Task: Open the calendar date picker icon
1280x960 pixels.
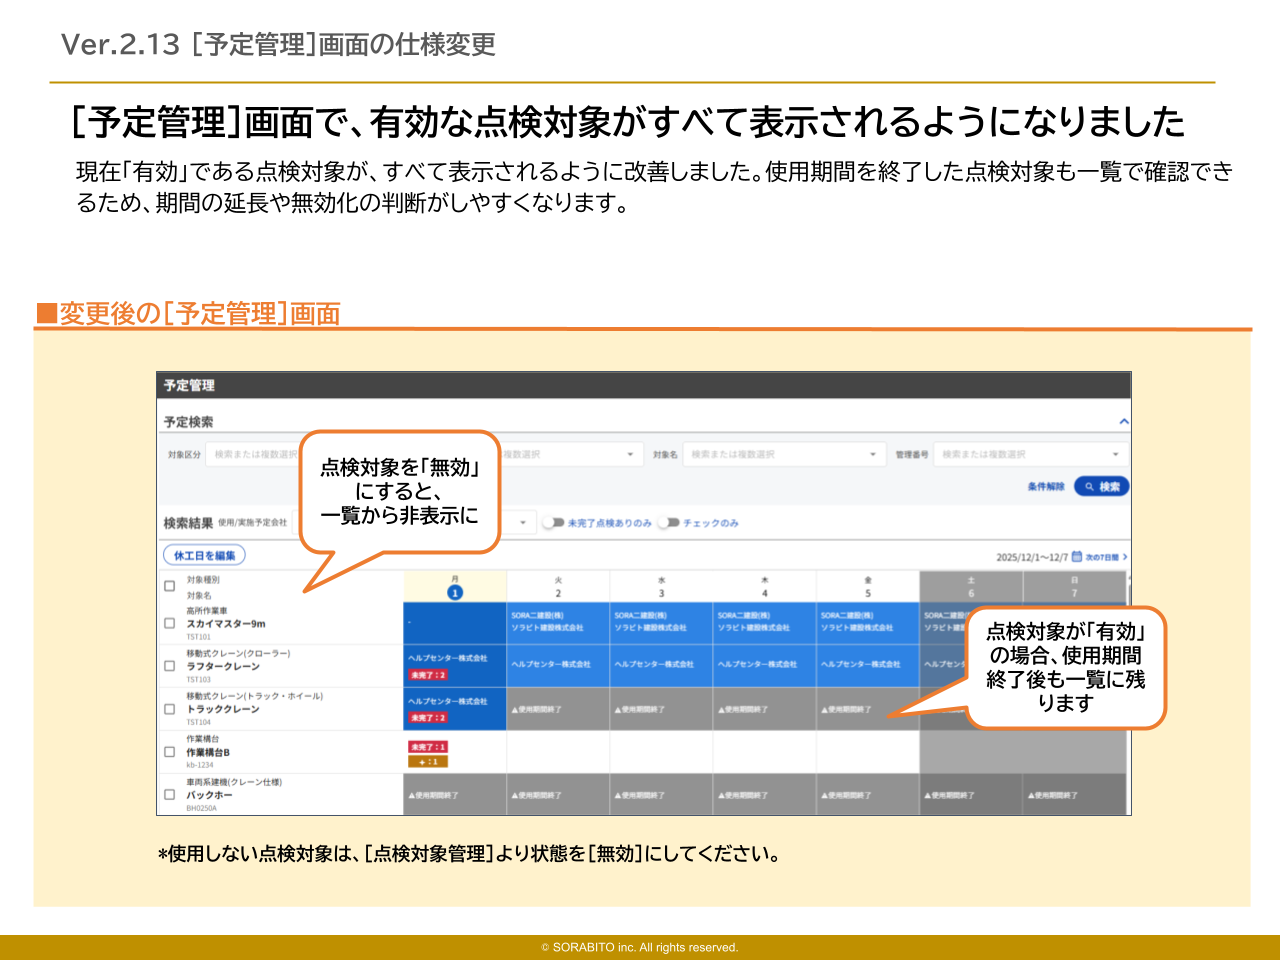Action: 1077,557
